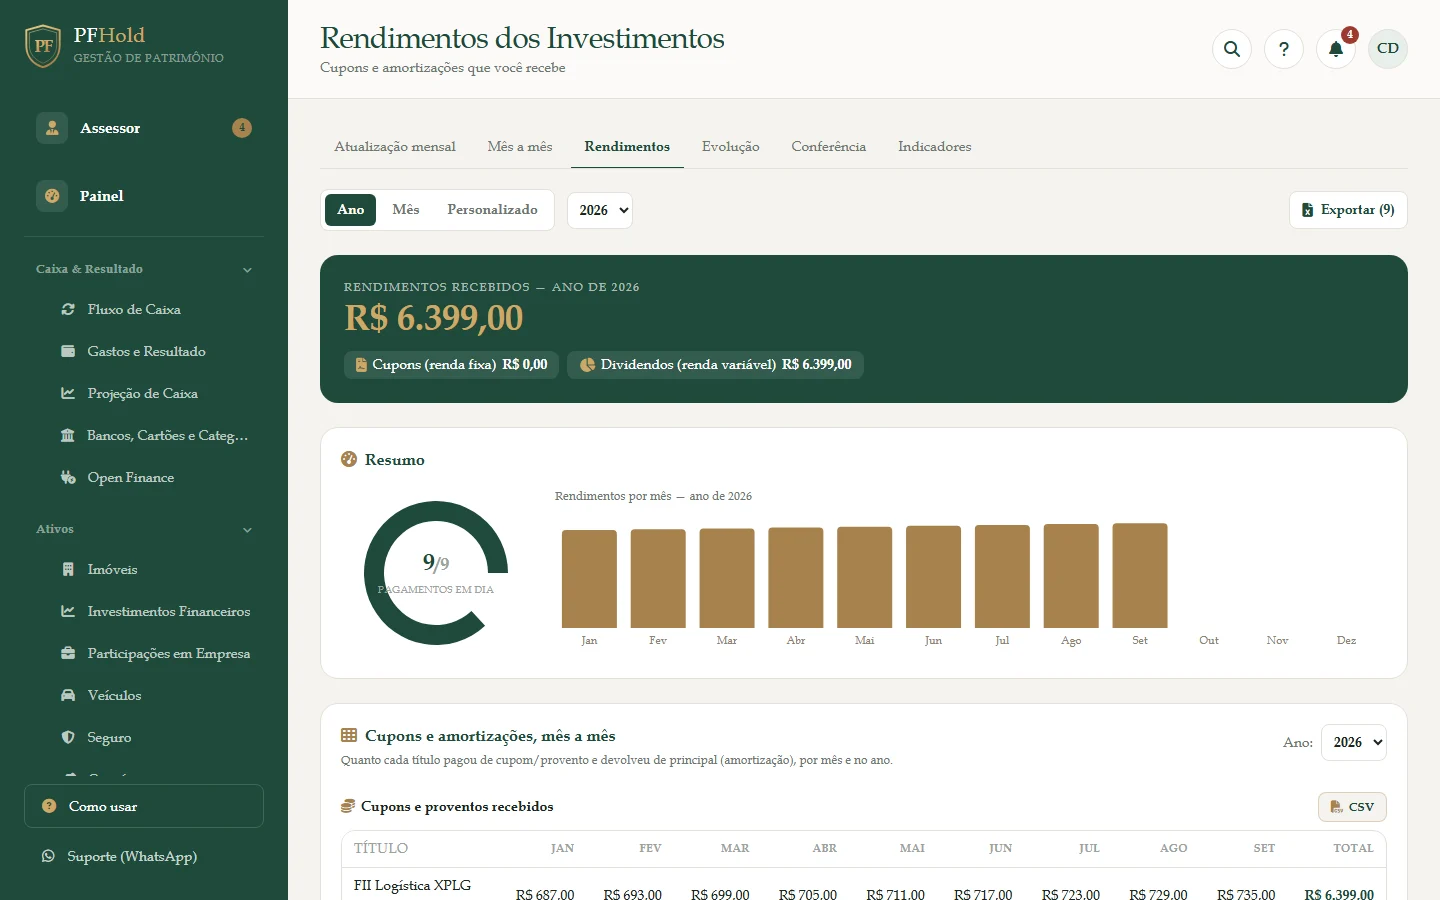1440x900 pixels.
Task: Open the search magnifier icon
Action: 1232,49
